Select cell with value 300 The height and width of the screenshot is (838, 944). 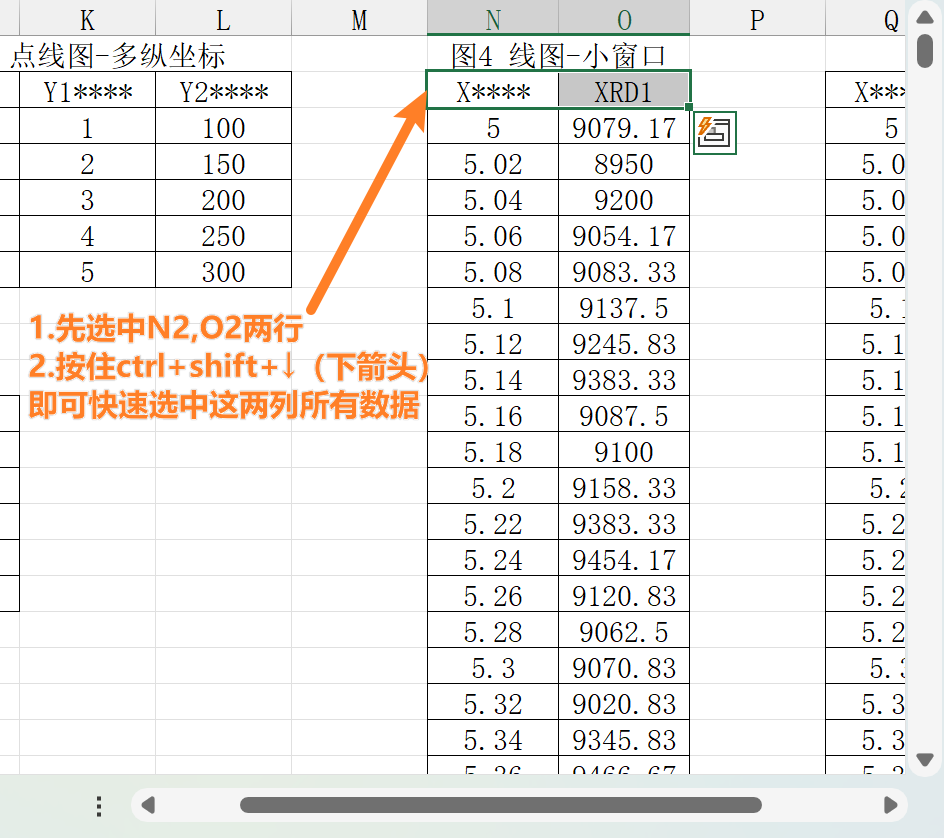pyautogui.click(x=223, y=271)
